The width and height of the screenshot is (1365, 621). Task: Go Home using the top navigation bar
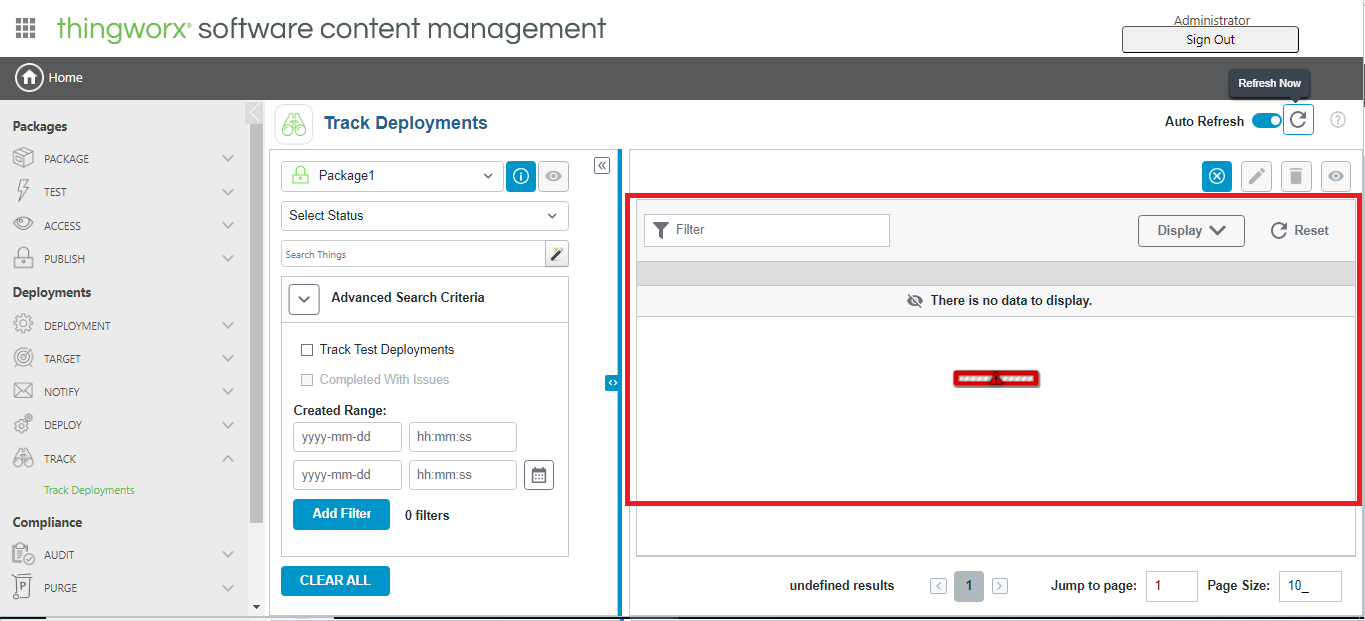48,77
